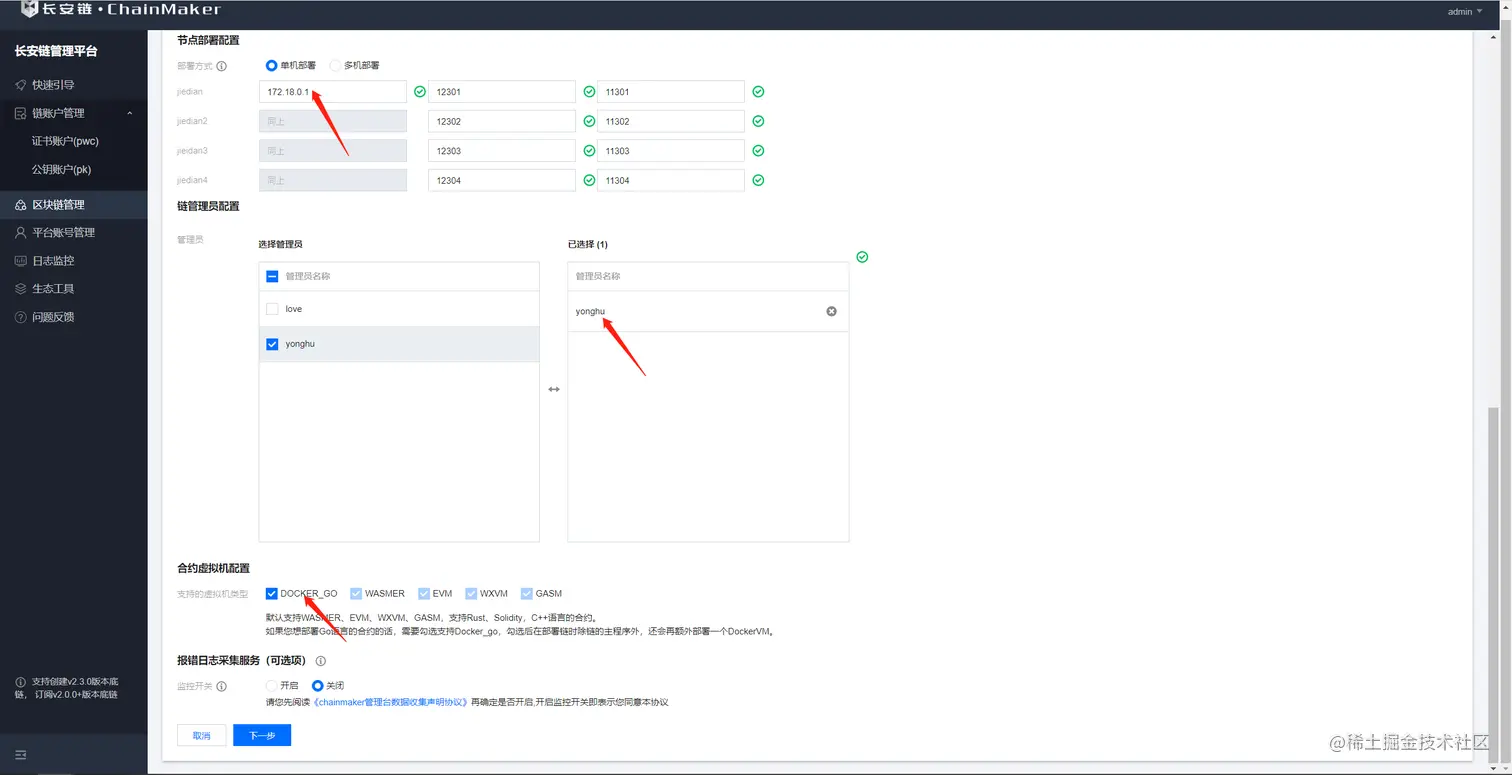The height and width of the screenshot is (775, 1512).
Task: Click the 取消 button
Action: click(202, 735)
